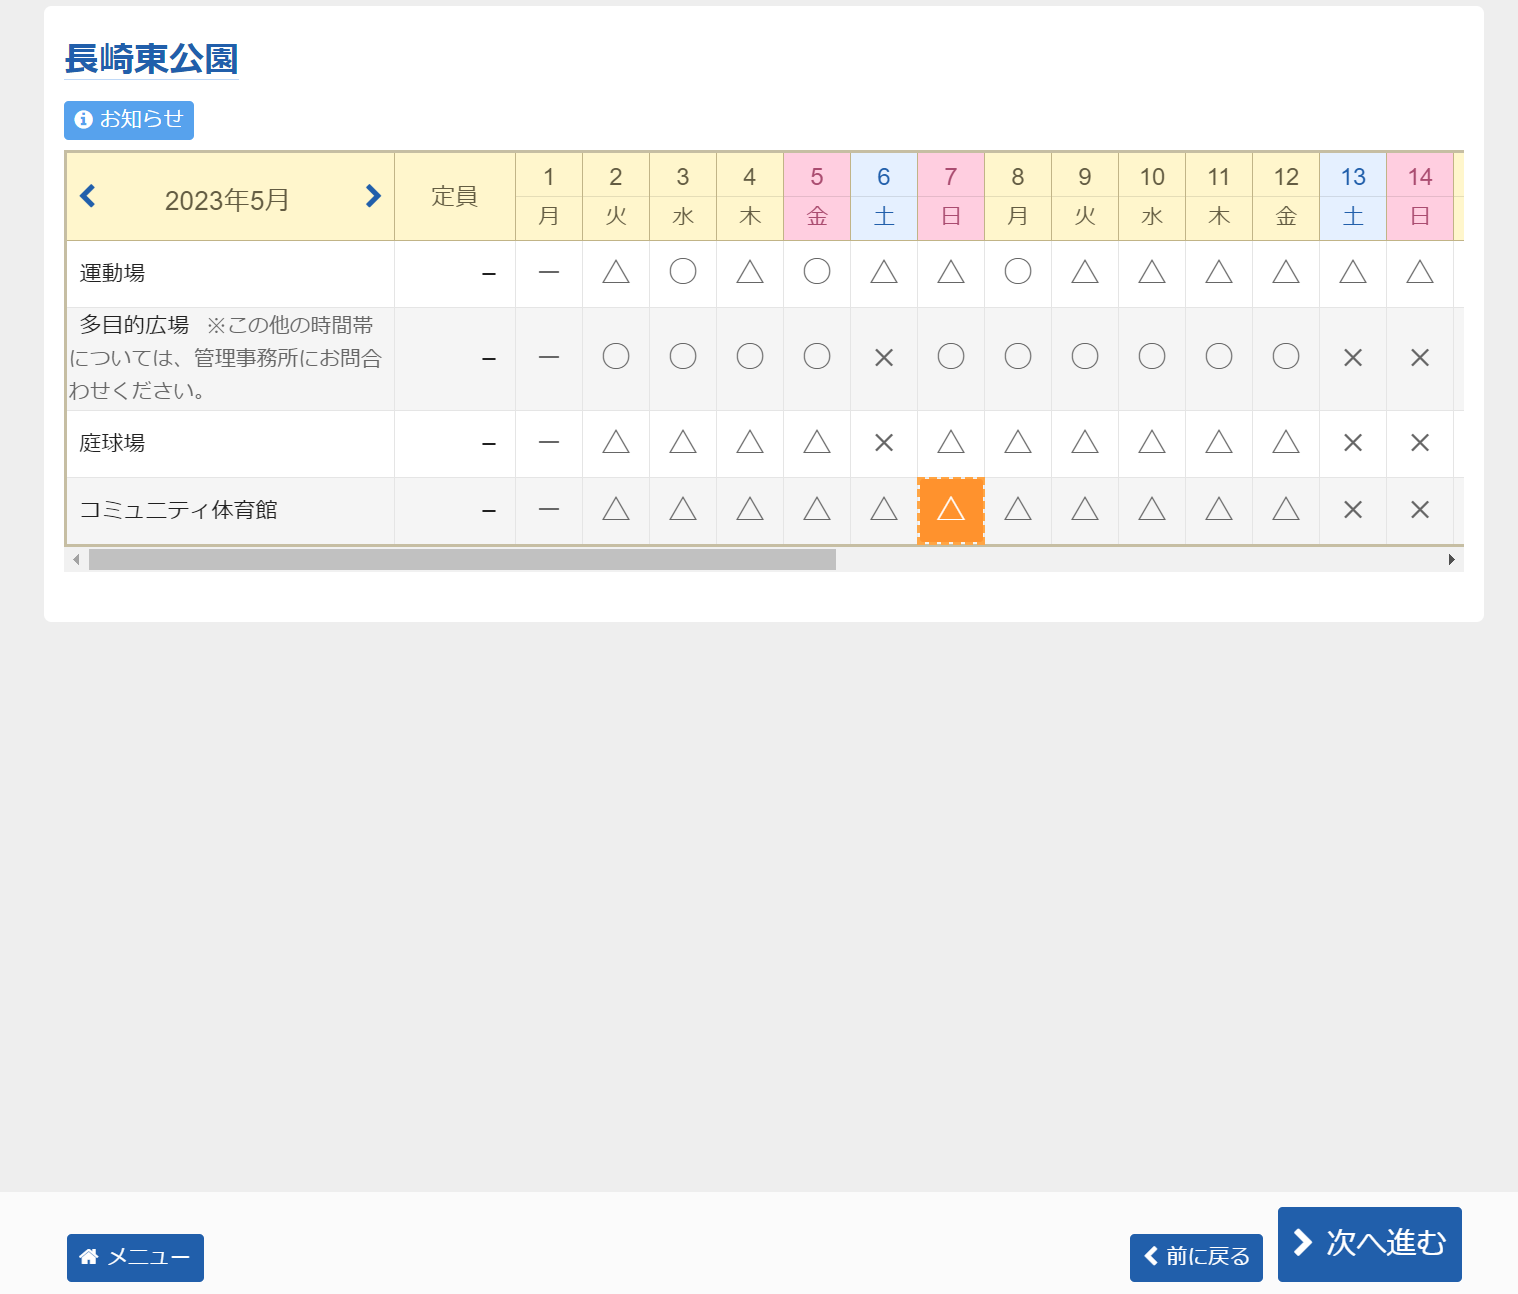The image size is (1518, 1294).
Task: Click scrollbar left arrow
Action: [76, 560]
